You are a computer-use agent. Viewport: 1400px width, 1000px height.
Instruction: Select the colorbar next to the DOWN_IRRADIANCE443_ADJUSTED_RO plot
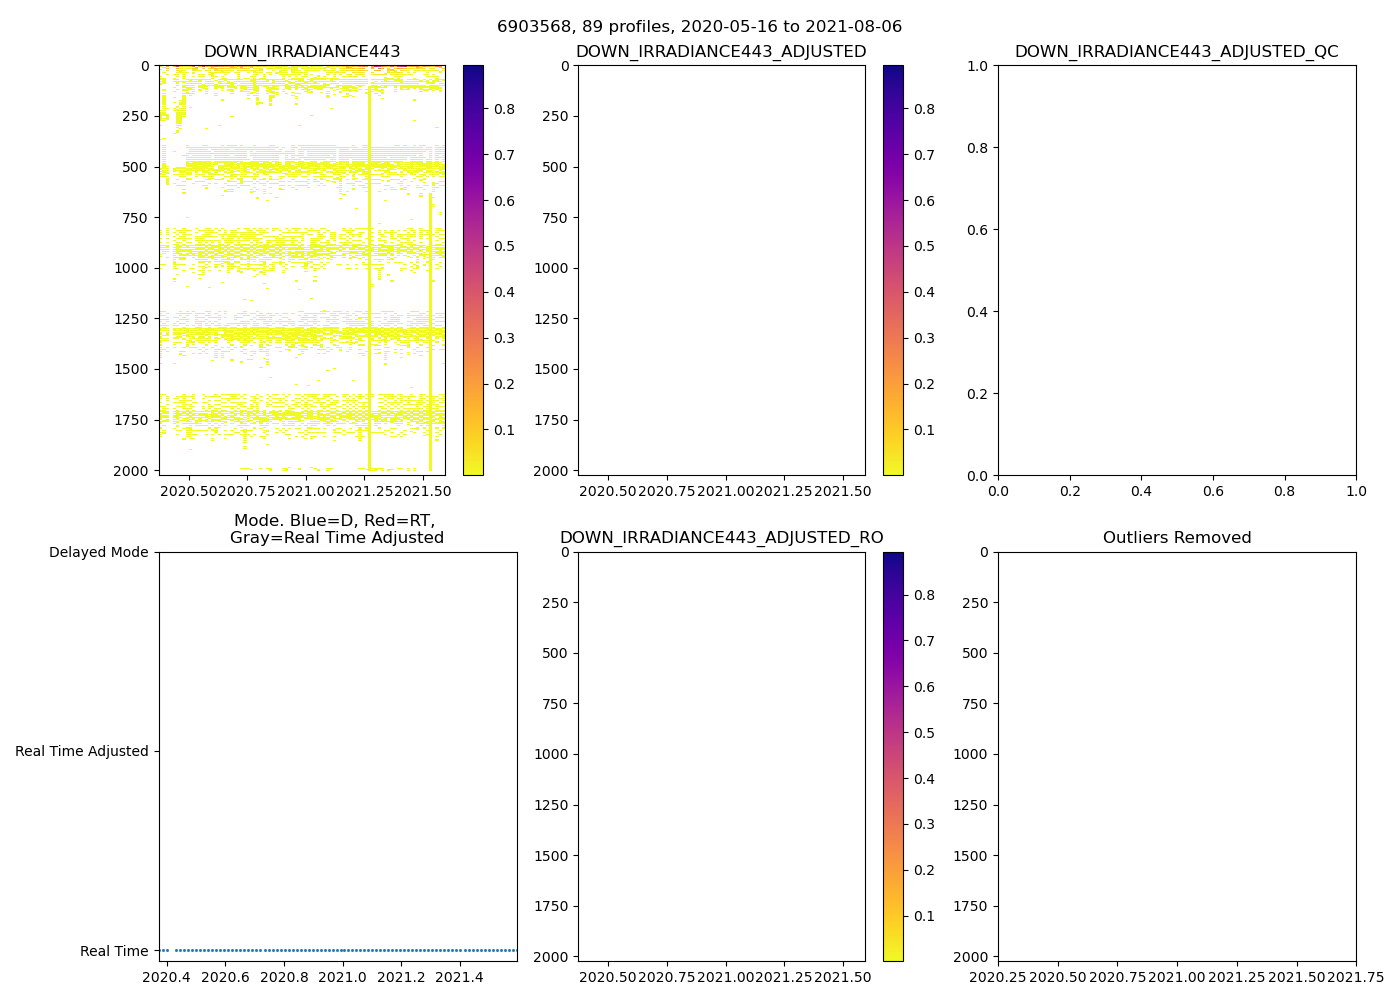pos(893,756)
